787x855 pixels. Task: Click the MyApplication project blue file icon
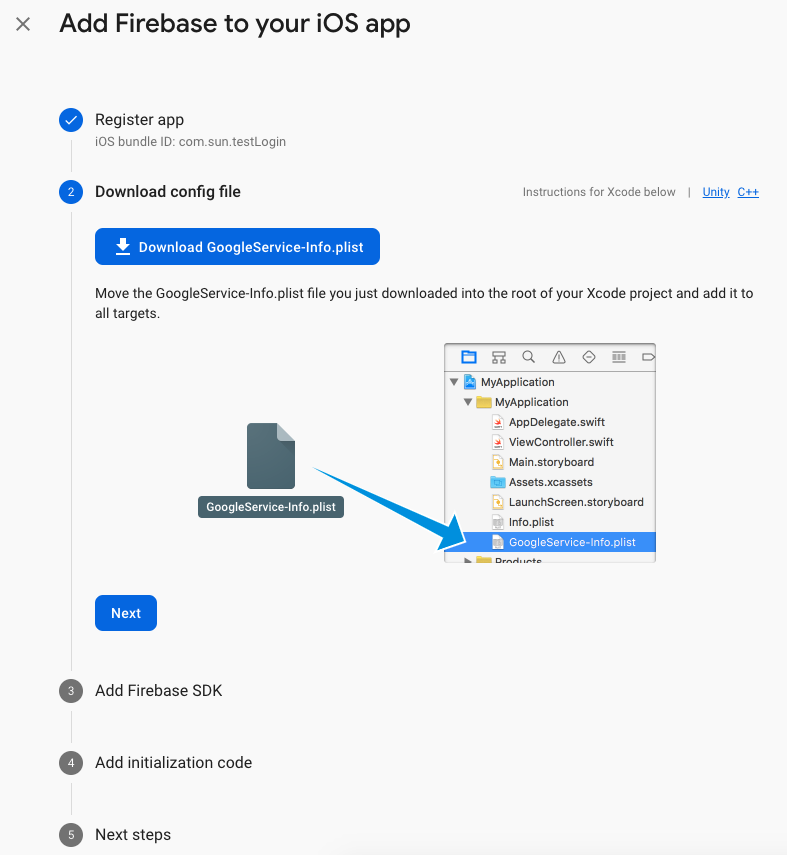click(x=470, y=382)
